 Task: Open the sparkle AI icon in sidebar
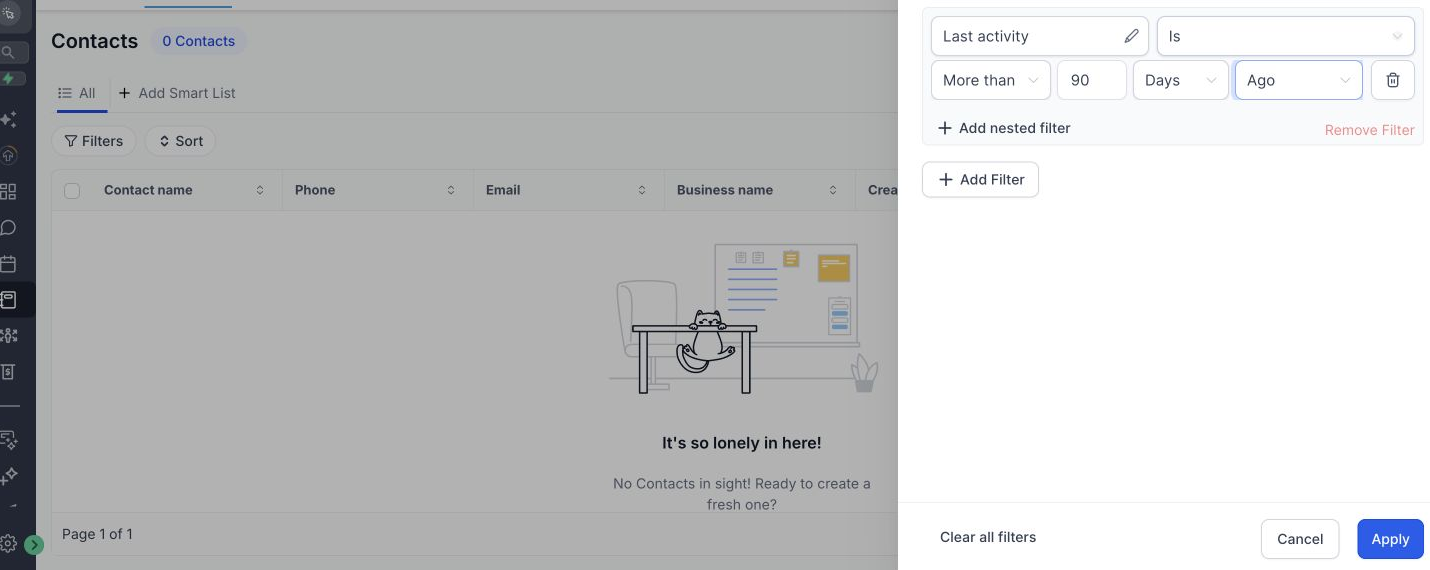click(8, 119)
